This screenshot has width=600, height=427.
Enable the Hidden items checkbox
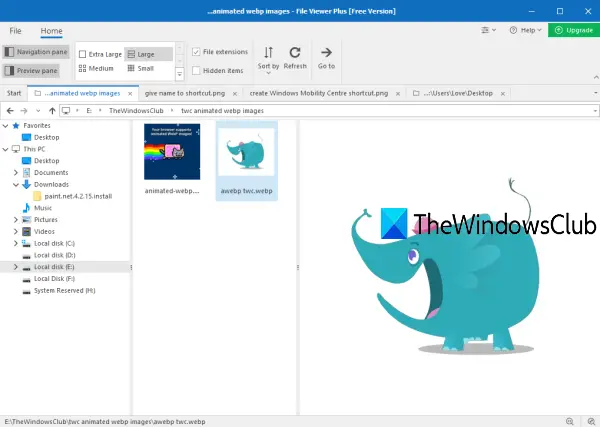coord(196,70)
